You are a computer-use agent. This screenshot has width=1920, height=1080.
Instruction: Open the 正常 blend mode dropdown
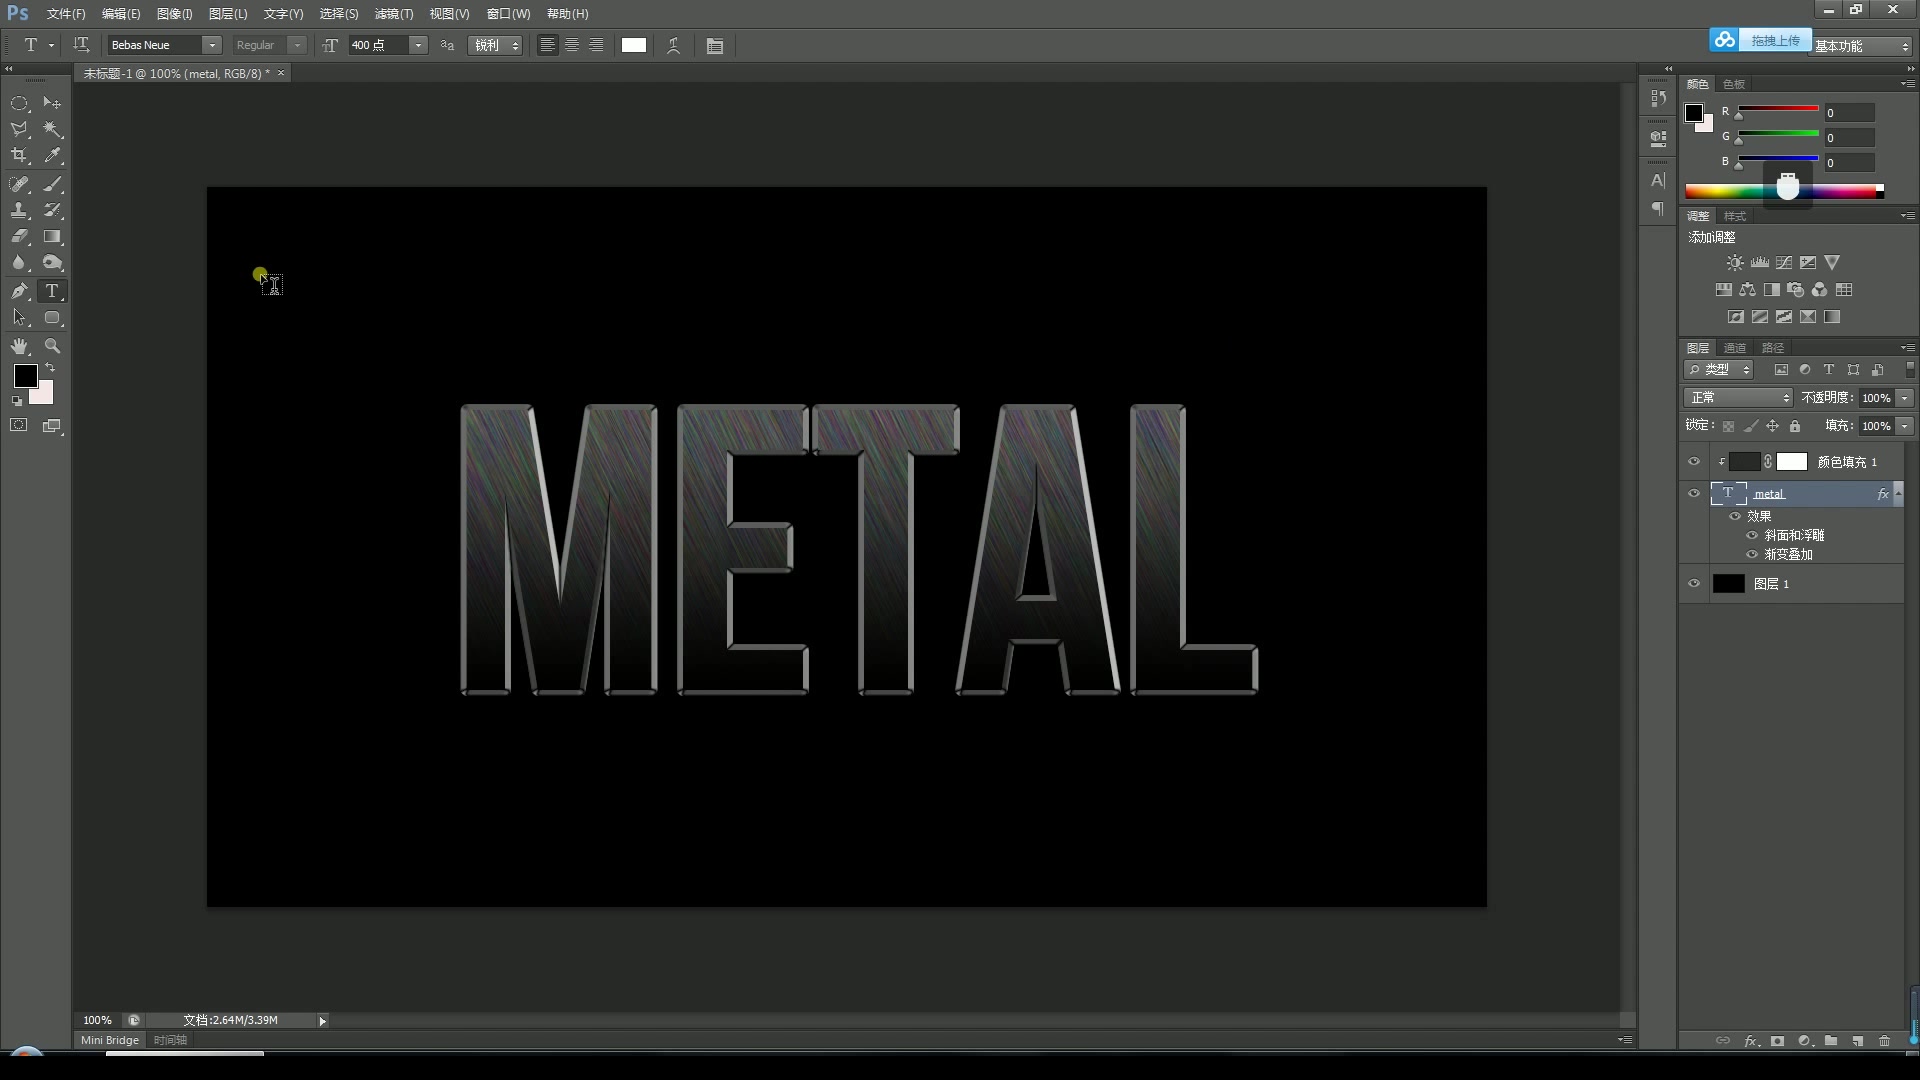1739,398
